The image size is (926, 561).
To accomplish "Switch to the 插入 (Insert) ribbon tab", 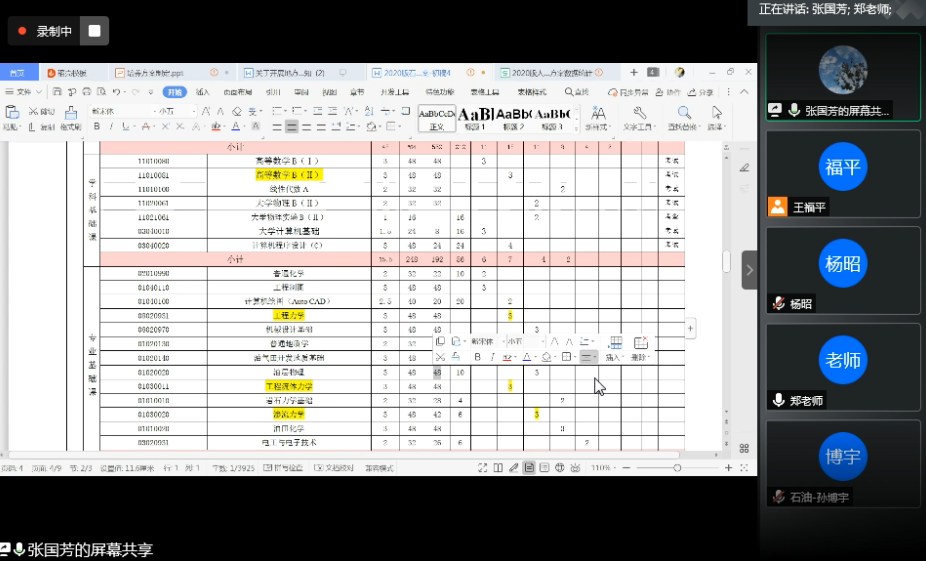I will [x=203, y=92].
